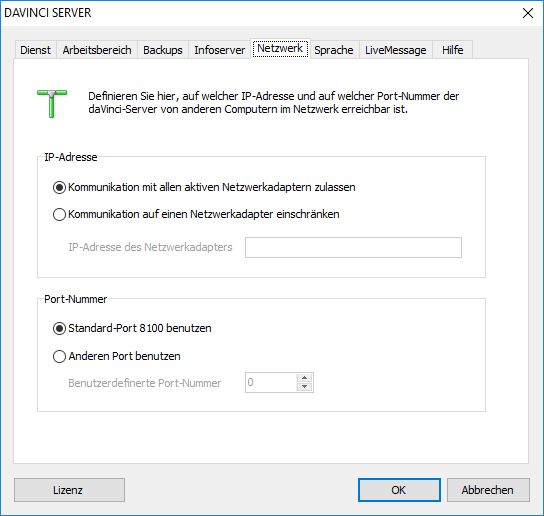Confirm with the OK button
Image resolution: width=544 pixels, height=516 pixels.
(399, 490)
